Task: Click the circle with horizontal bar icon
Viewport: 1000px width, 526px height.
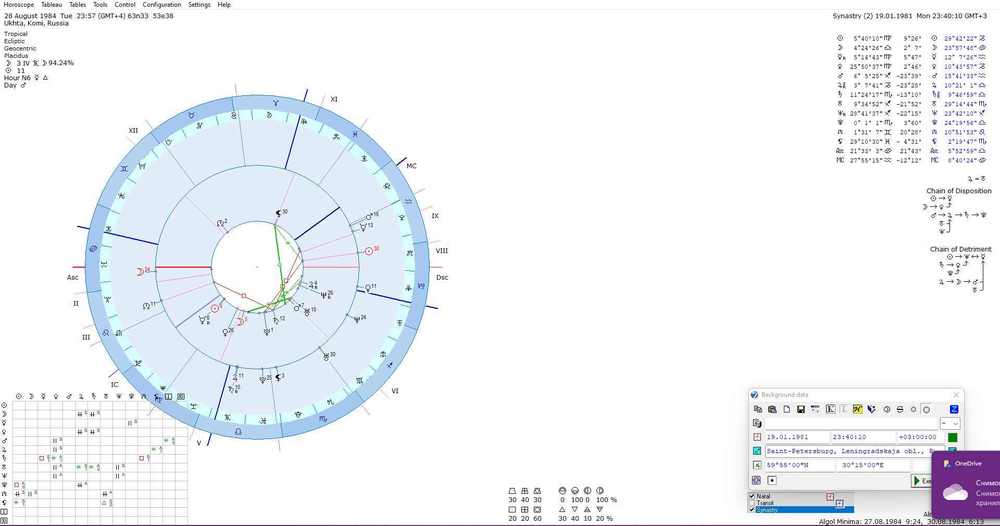Action: [900, 409]
